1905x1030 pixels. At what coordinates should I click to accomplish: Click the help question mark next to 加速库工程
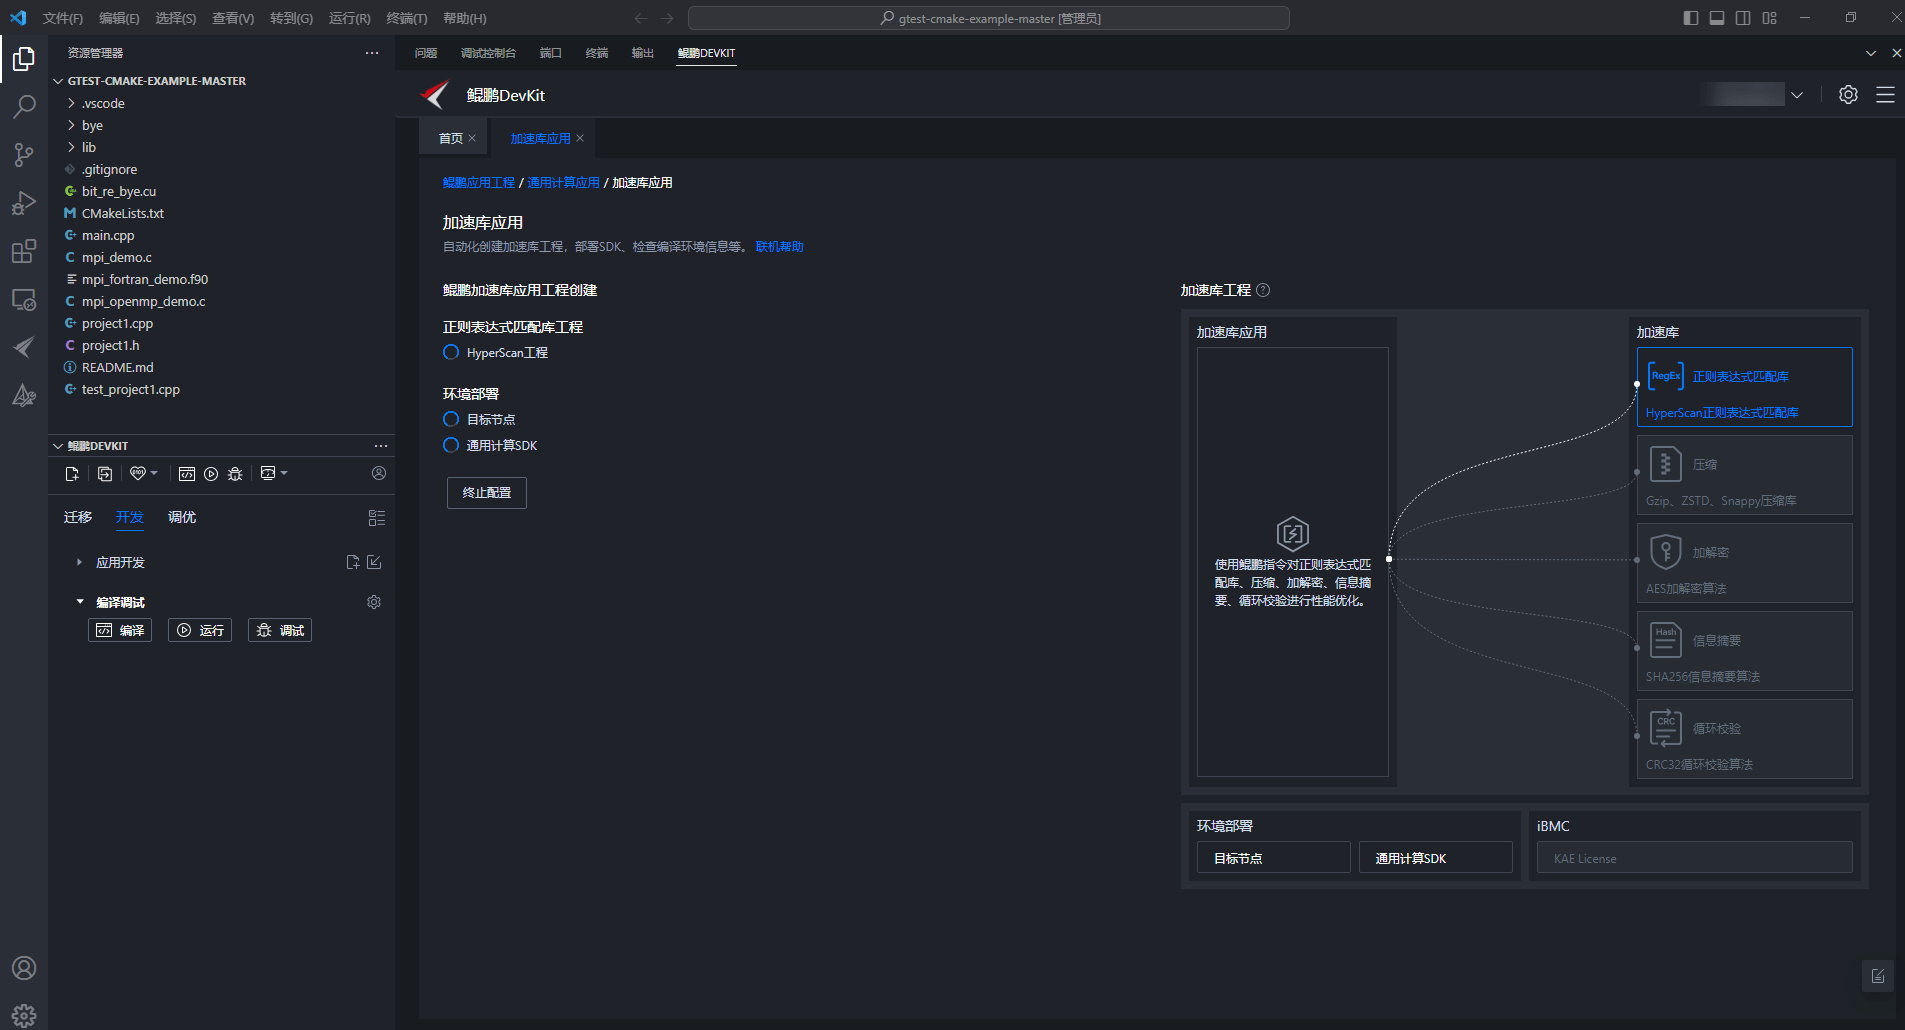click(1263, 290)
